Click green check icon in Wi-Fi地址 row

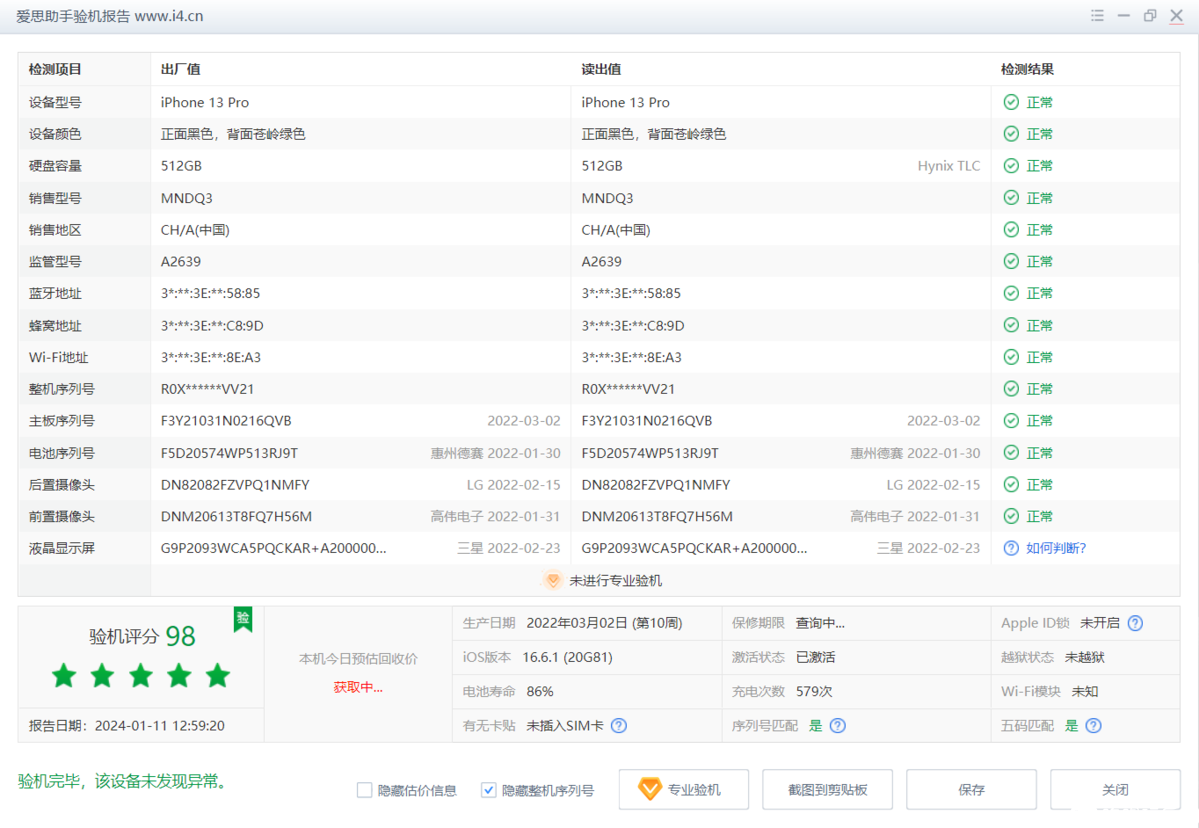pos(1011,357)
